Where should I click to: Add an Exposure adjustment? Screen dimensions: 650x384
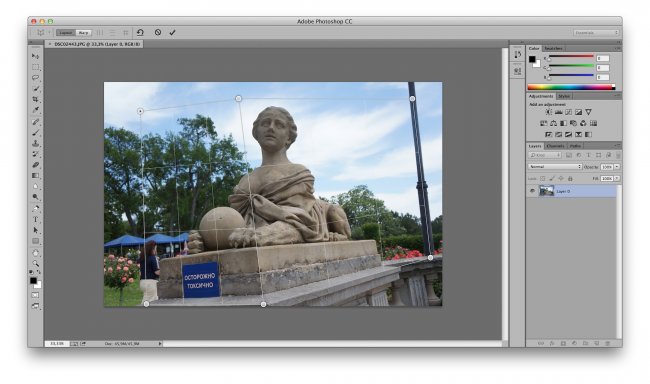coord(578,112)
